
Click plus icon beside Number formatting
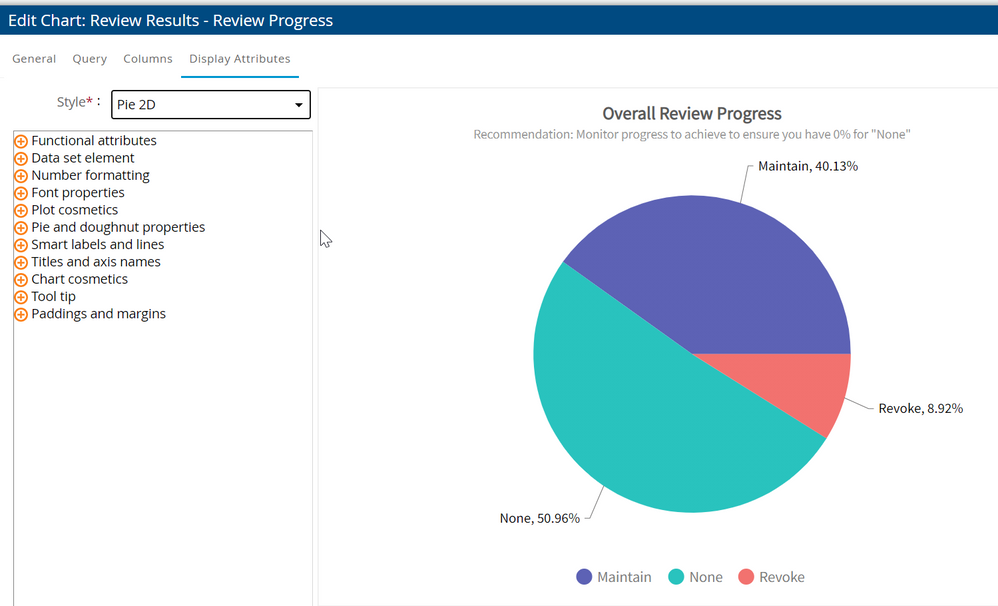click(21, 176)
